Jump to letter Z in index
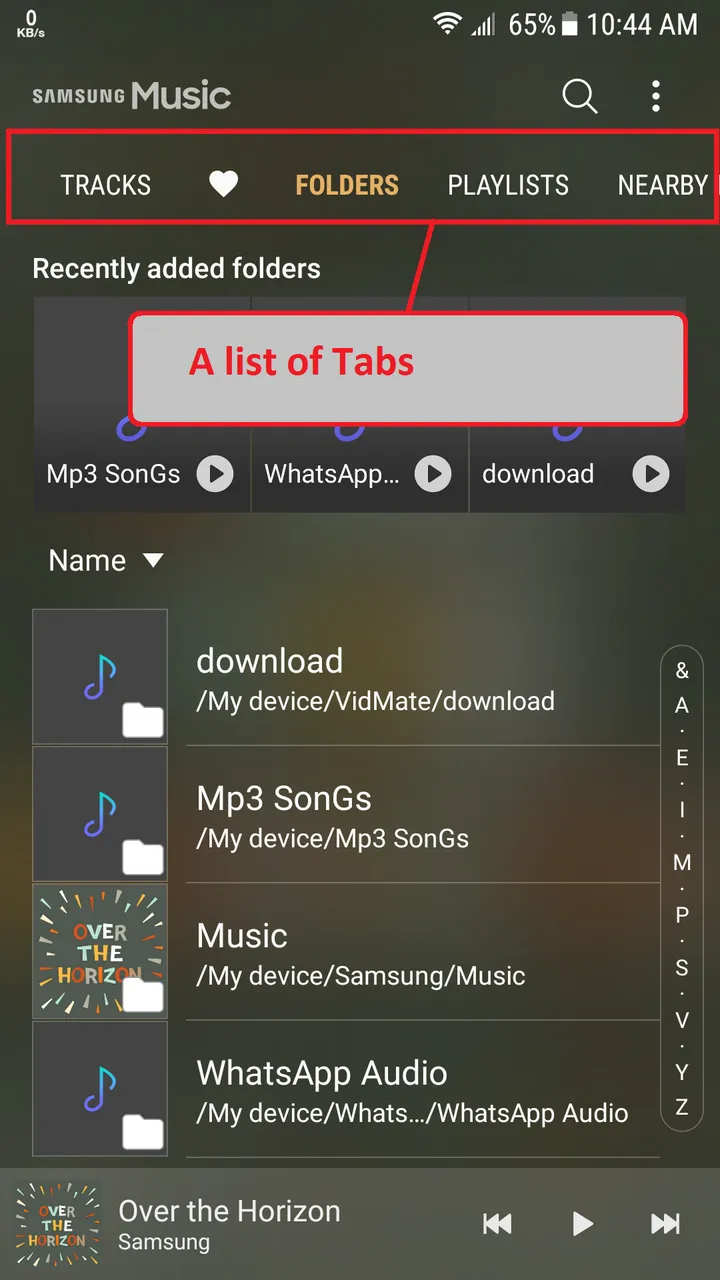Viewport: 720px width, 1280px height. 682,1107
